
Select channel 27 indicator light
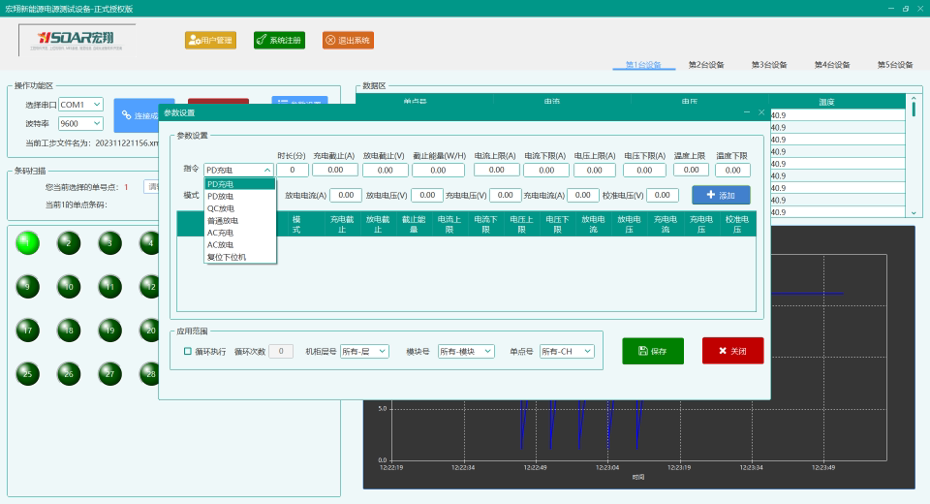pyautogui.click(x=110, y=374)
